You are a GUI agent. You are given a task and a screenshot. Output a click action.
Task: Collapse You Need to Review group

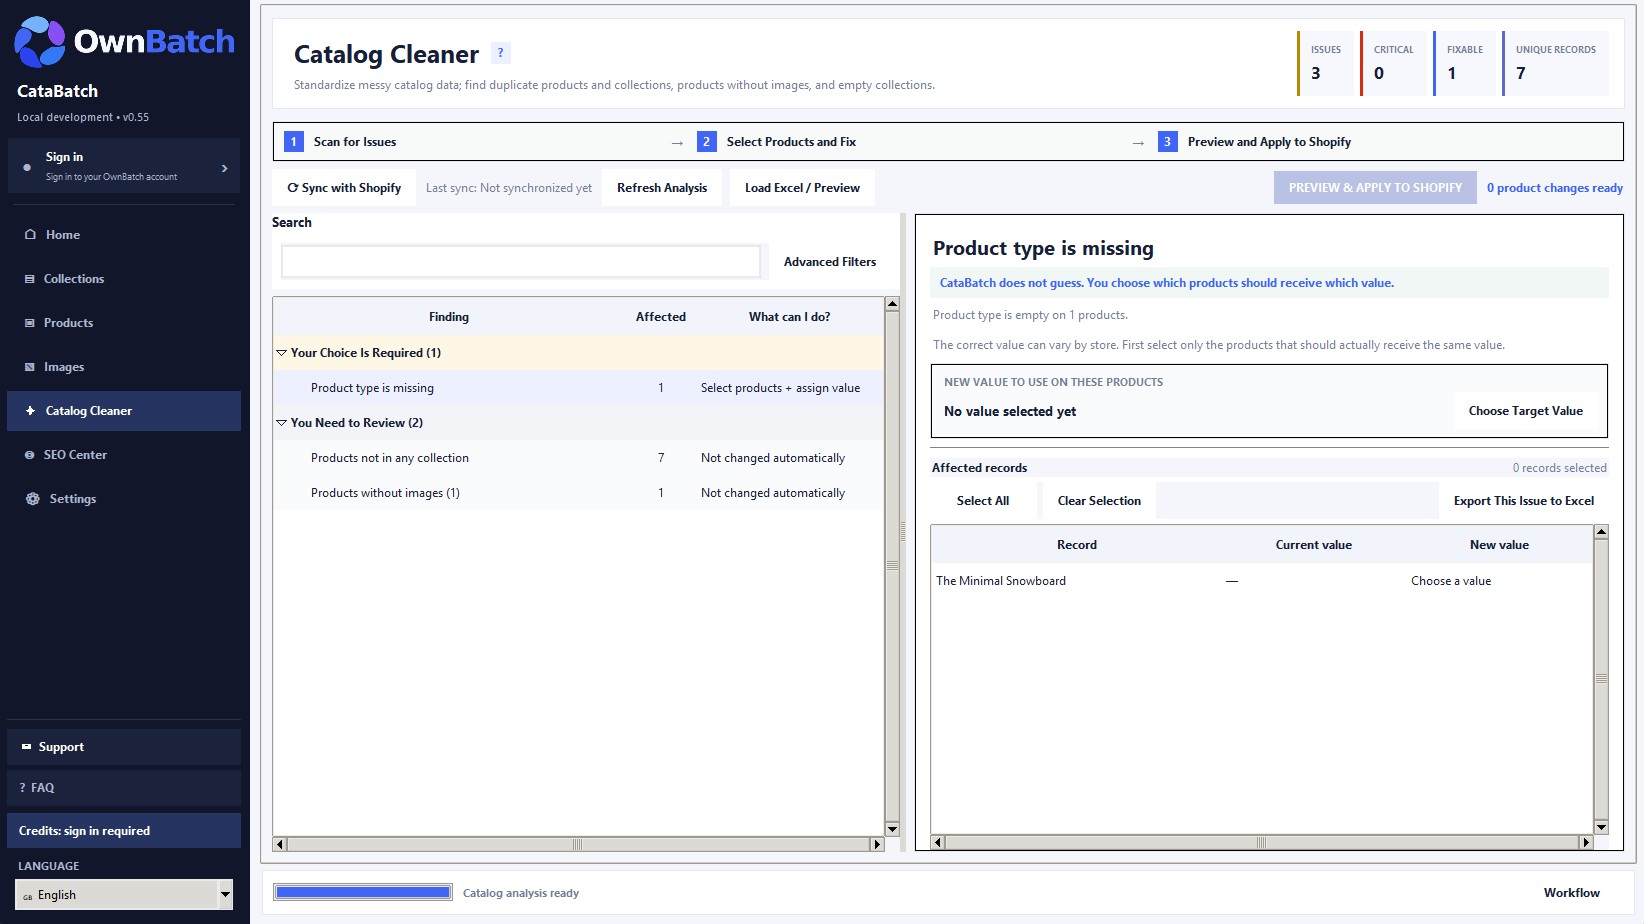click(x=281, y=423)
